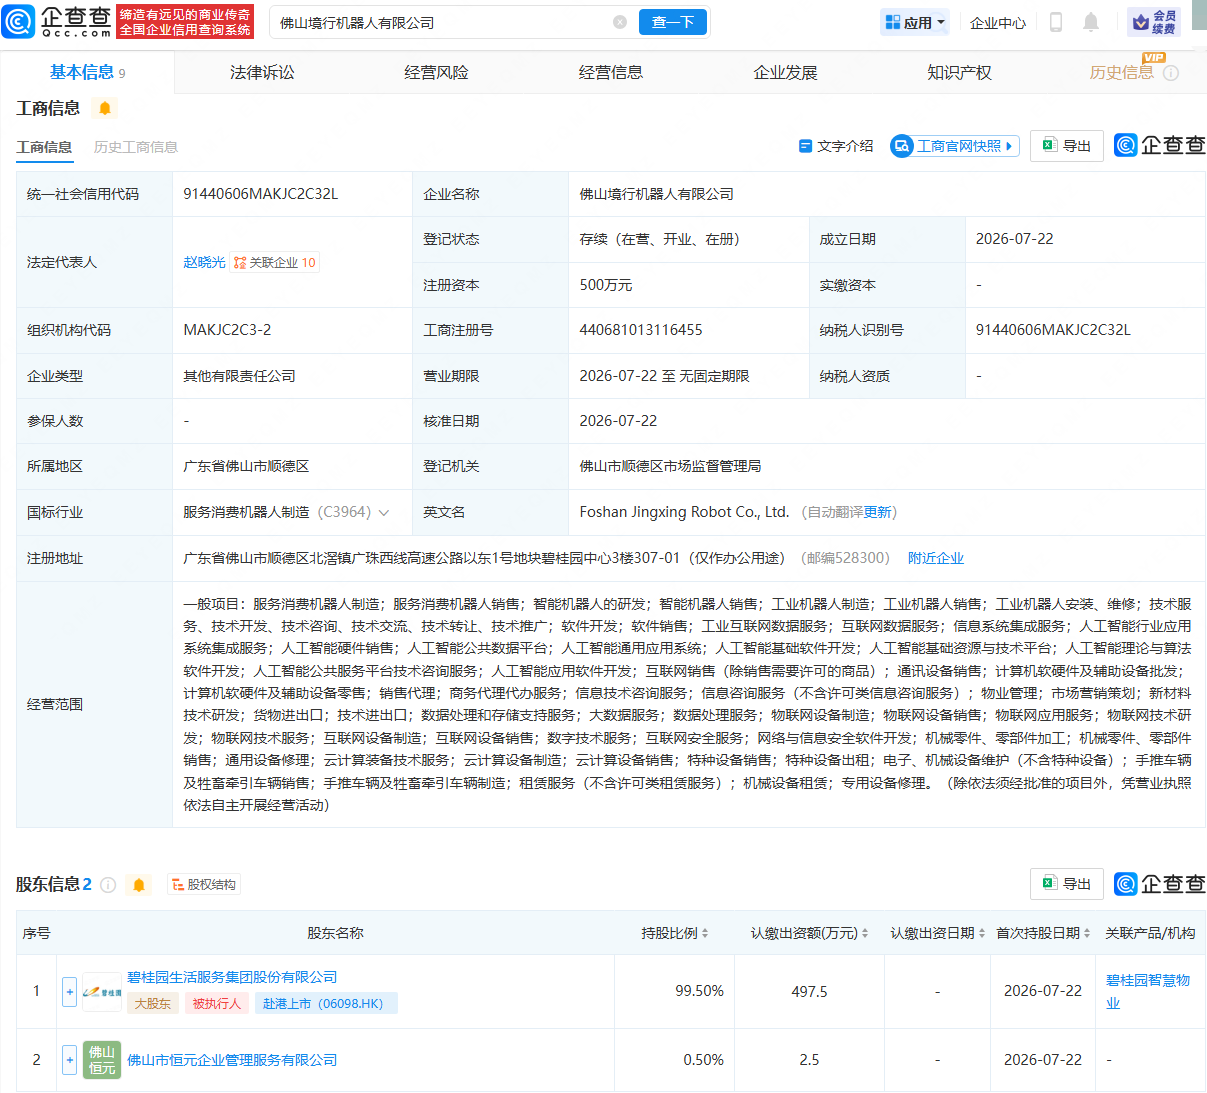Open the 经营信息 tab

pos(611,72)
